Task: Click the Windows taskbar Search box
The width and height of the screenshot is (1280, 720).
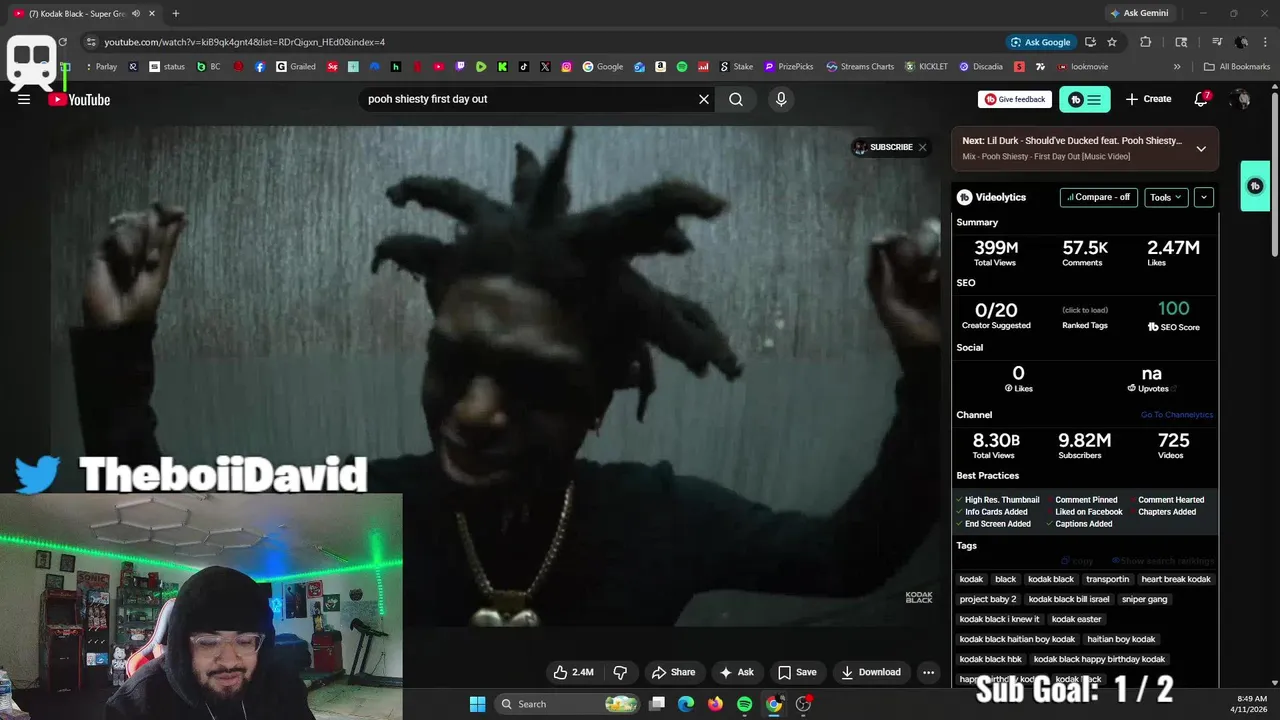Action: tap(567, 704)
